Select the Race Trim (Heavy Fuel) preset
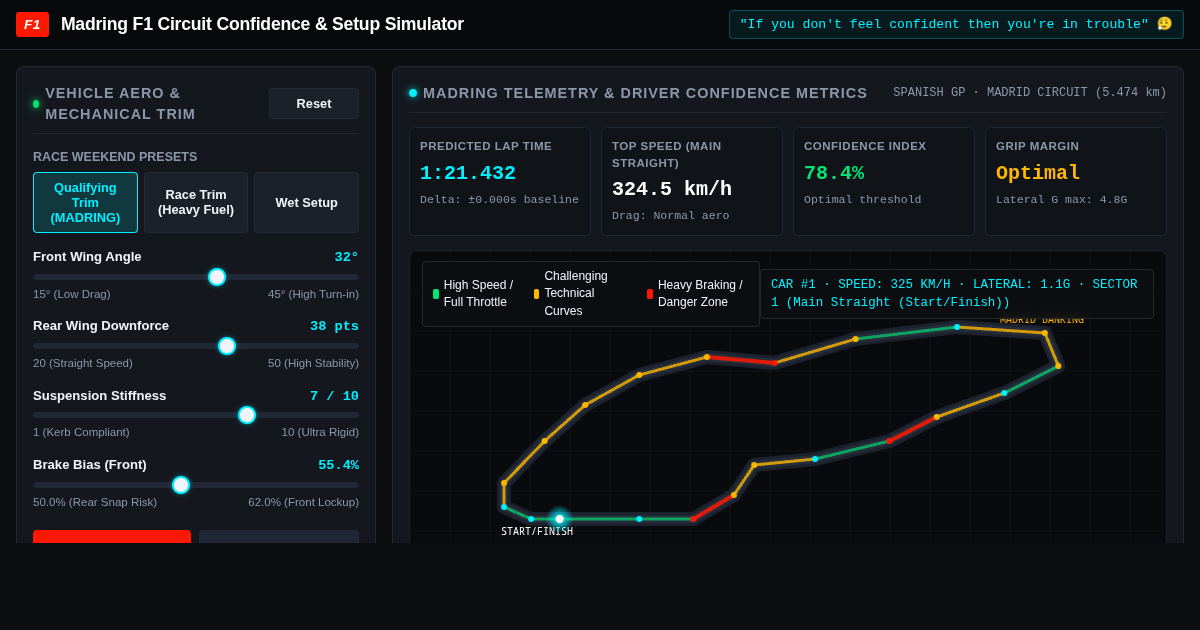The width and height of the screenshot is (1200, 630). [x=196, y=203]
